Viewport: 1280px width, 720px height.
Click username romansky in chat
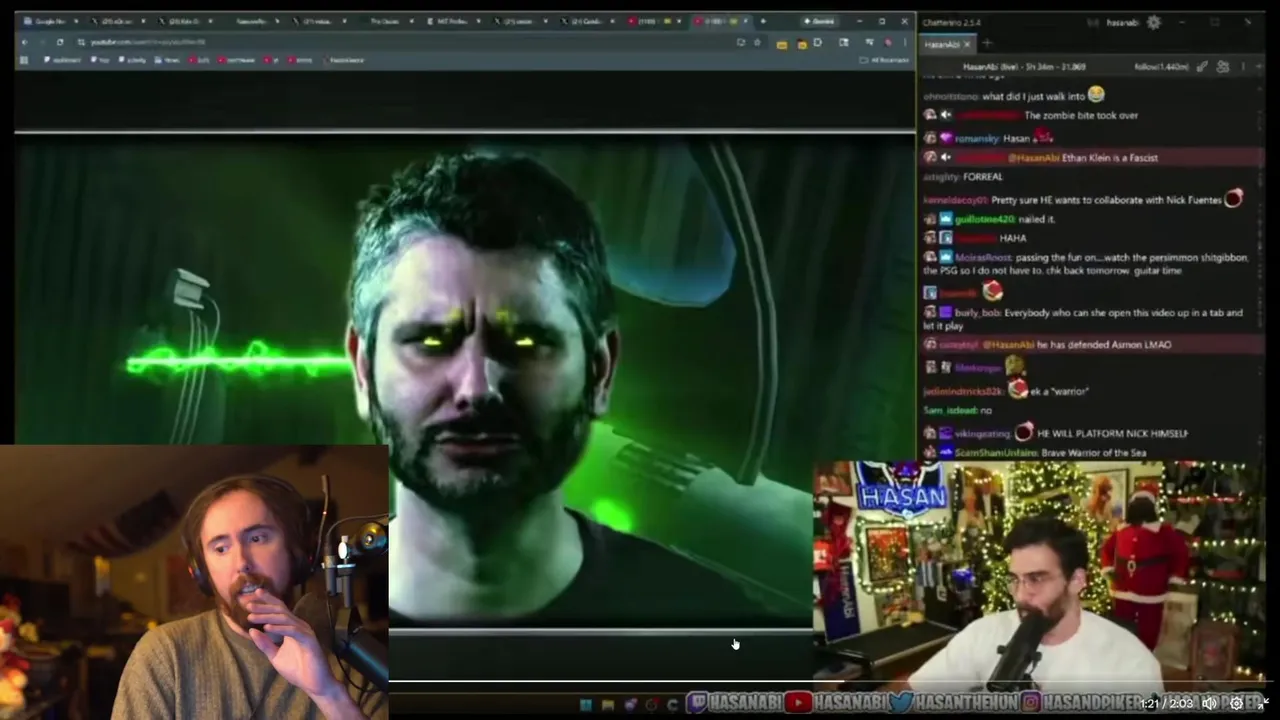[x=977, y=139]
